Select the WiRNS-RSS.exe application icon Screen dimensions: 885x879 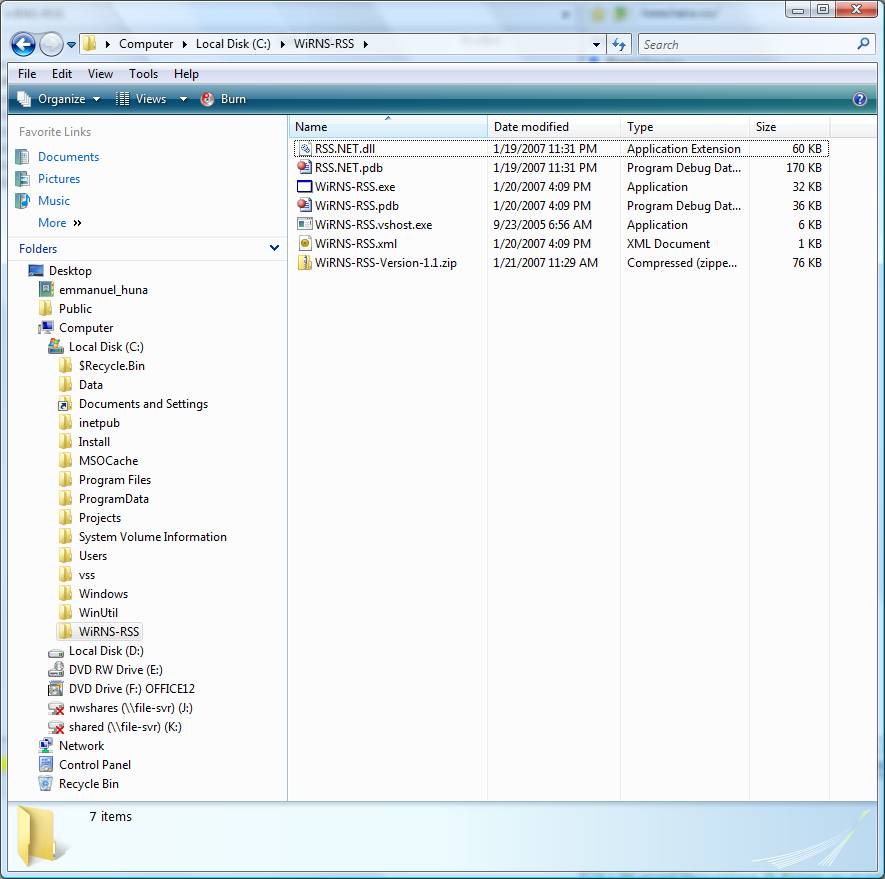(305, 187)
